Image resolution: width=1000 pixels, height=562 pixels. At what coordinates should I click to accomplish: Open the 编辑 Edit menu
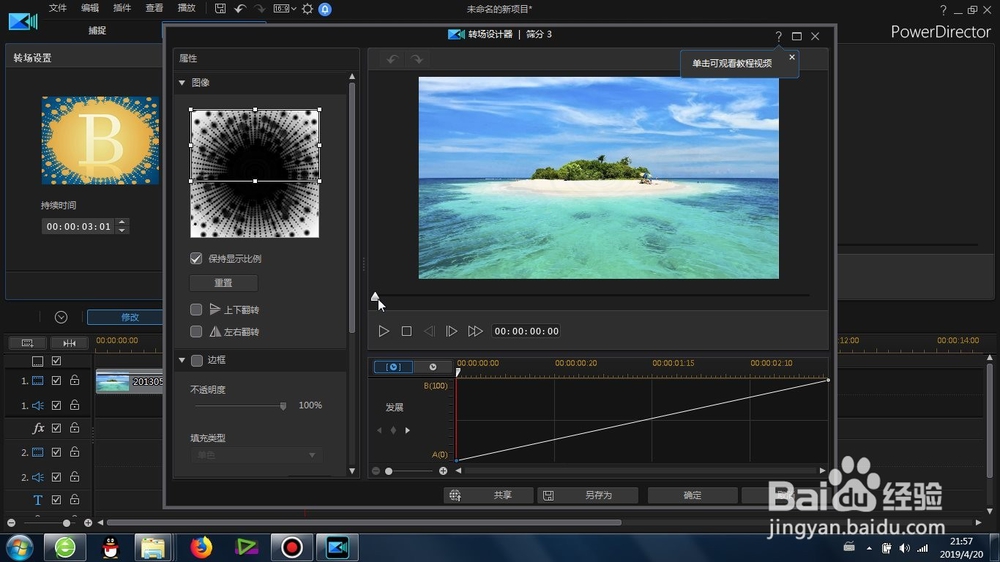coord(90,8)
